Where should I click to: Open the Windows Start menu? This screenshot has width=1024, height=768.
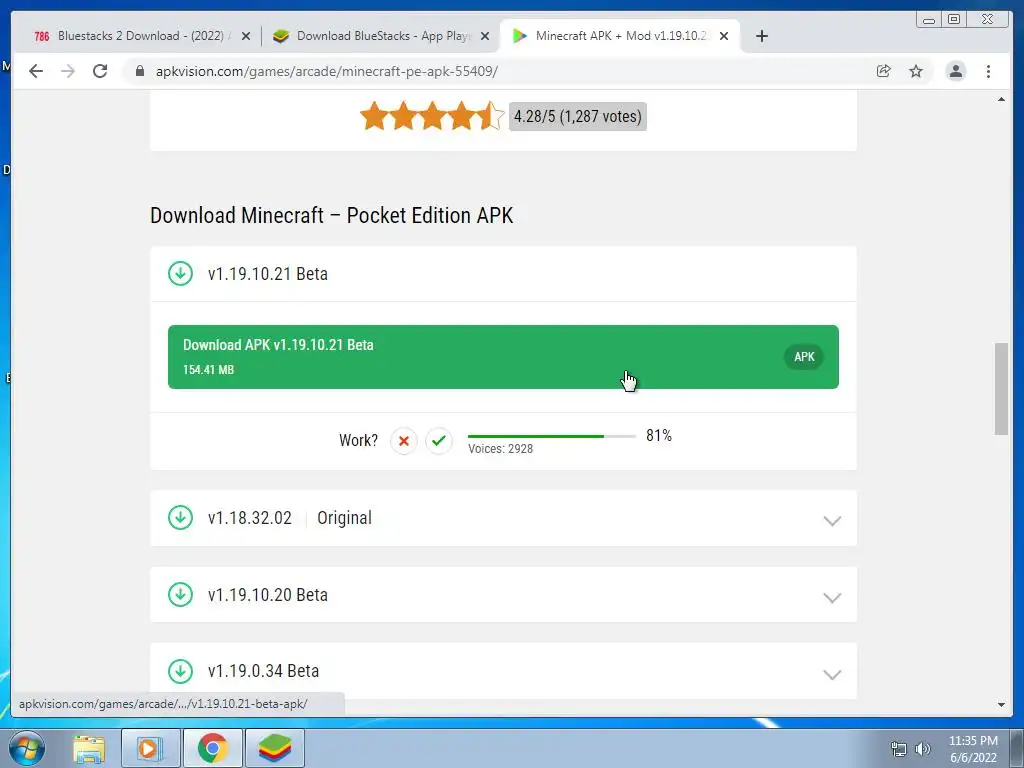pos(26,748)
